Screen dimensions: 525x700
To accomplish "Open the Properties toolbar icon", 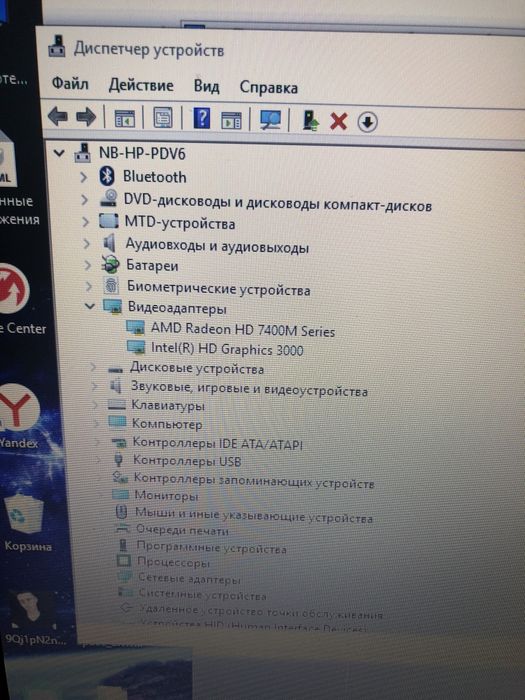I will click(x=163, y=118).
